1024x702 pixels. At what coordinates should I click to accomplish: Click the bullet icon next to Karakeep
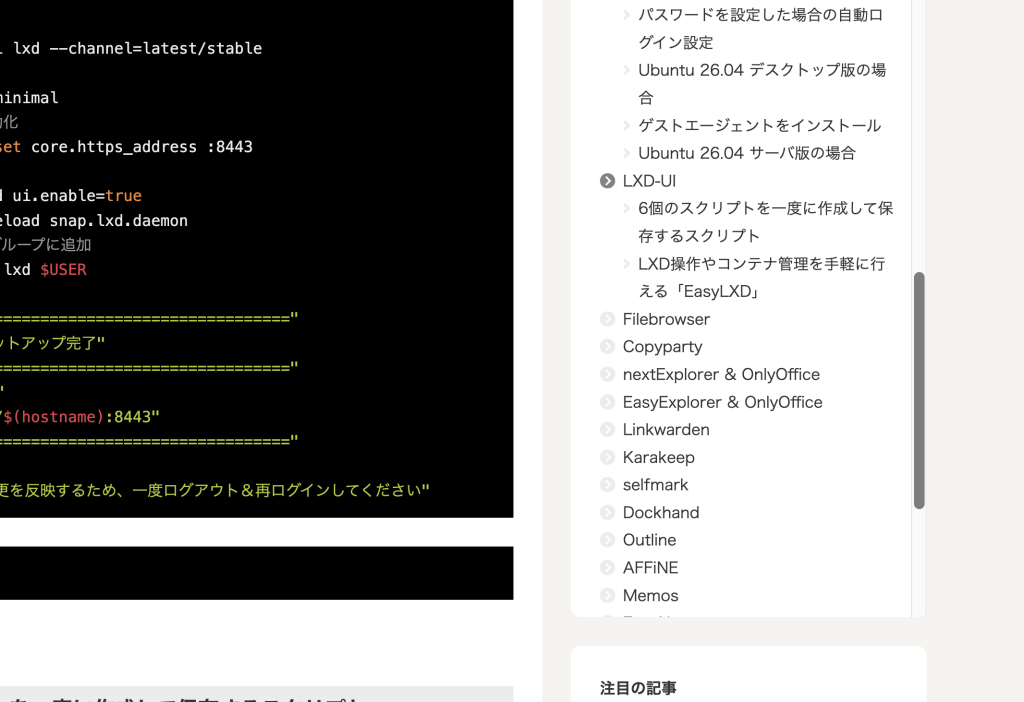607,457
